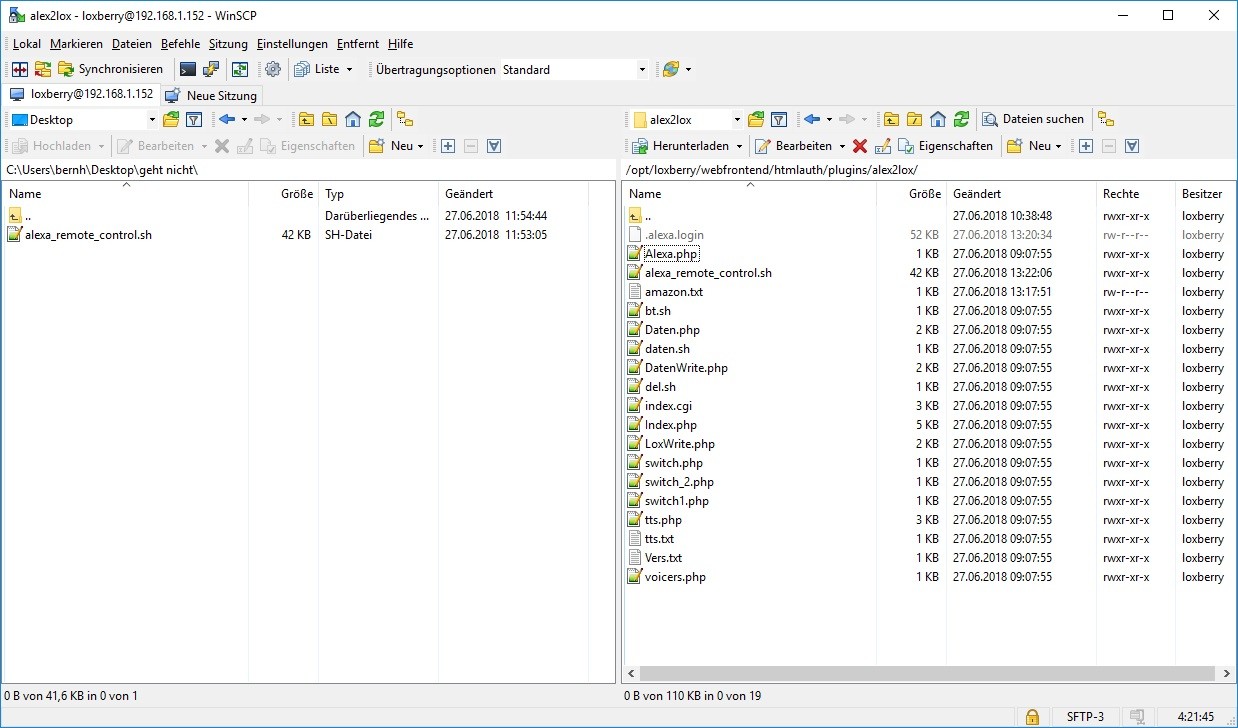Click the red delete icon in remote panel
Screen dimensions: 1238x728
[x=859, y=146]
